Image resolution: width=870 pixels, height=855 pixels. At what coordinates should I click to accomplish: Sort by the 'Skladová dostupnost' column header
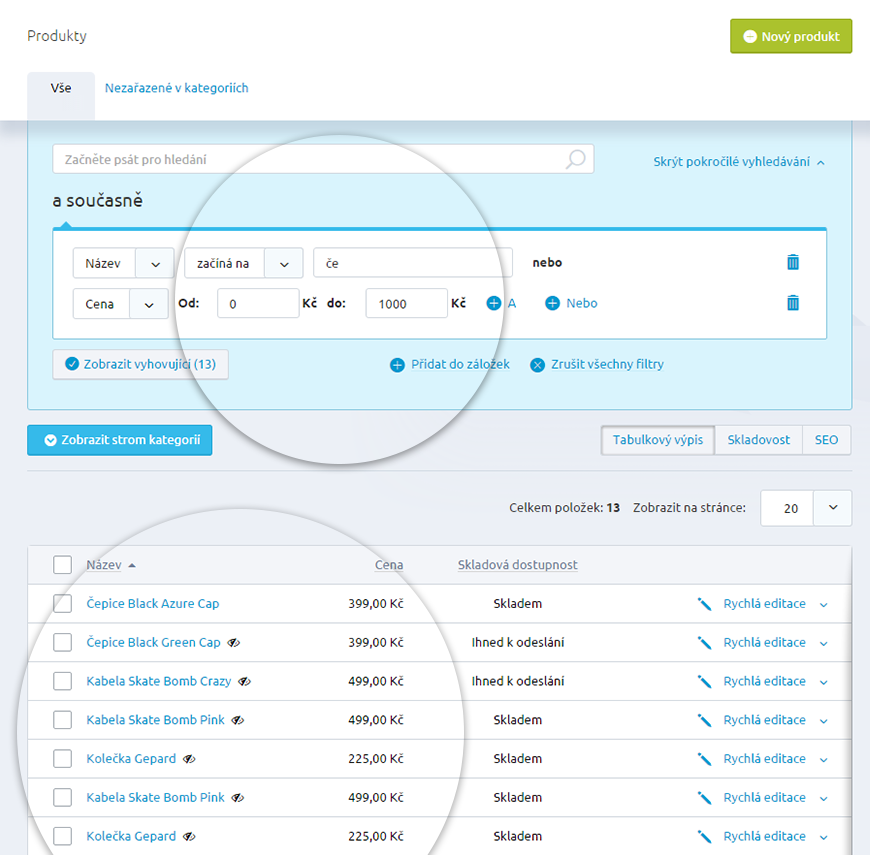click(x=518, y=565)
